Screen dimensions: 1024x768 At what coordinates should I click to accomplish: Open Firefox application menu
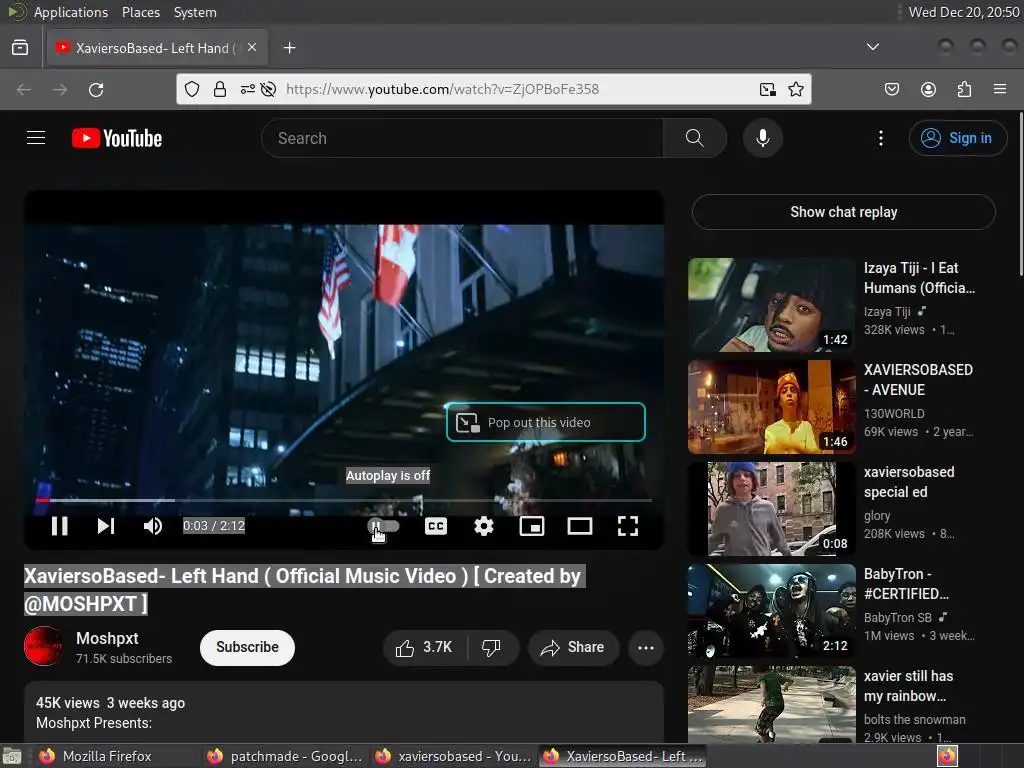pyautogui.click(x=1000, y=89)
